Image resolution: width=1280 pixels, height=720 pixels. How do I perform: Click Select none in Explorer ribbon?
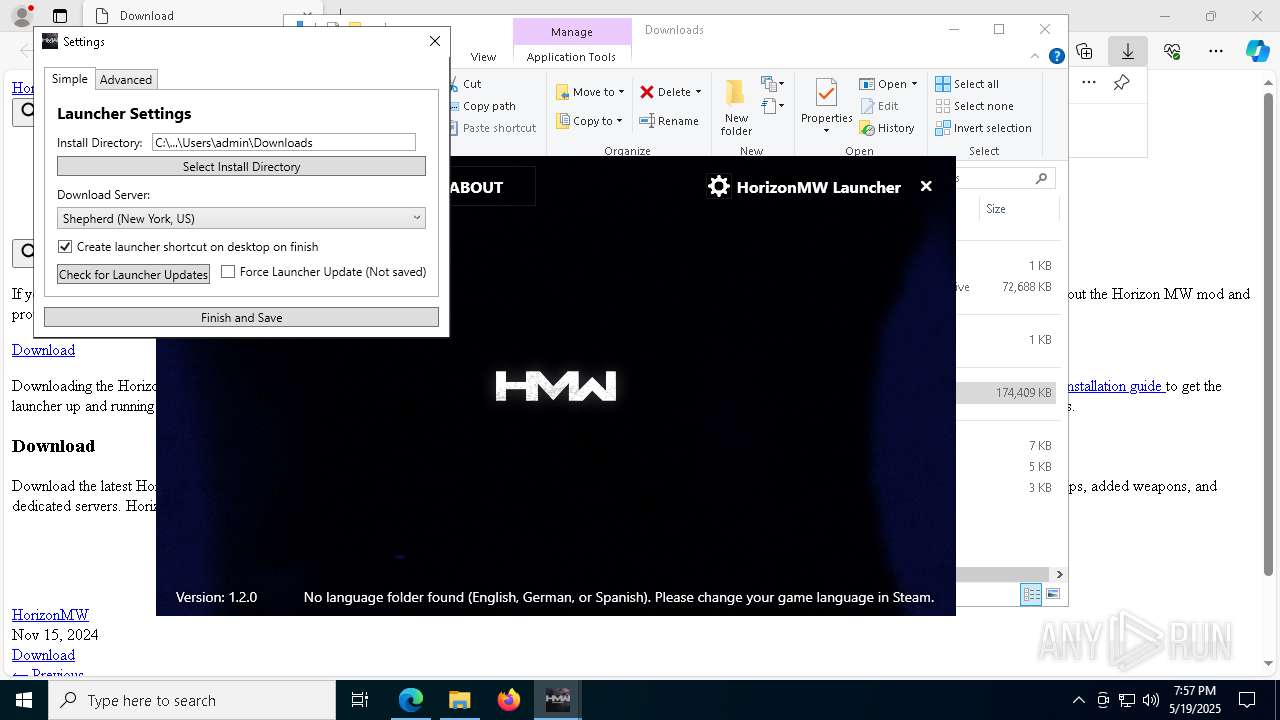coord(975,106)
